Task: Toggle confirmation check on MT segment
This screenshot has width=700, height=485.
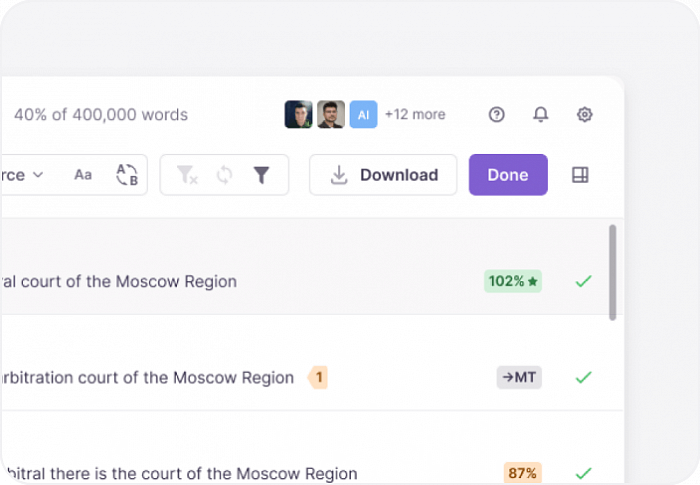Action: pos(583,378)
